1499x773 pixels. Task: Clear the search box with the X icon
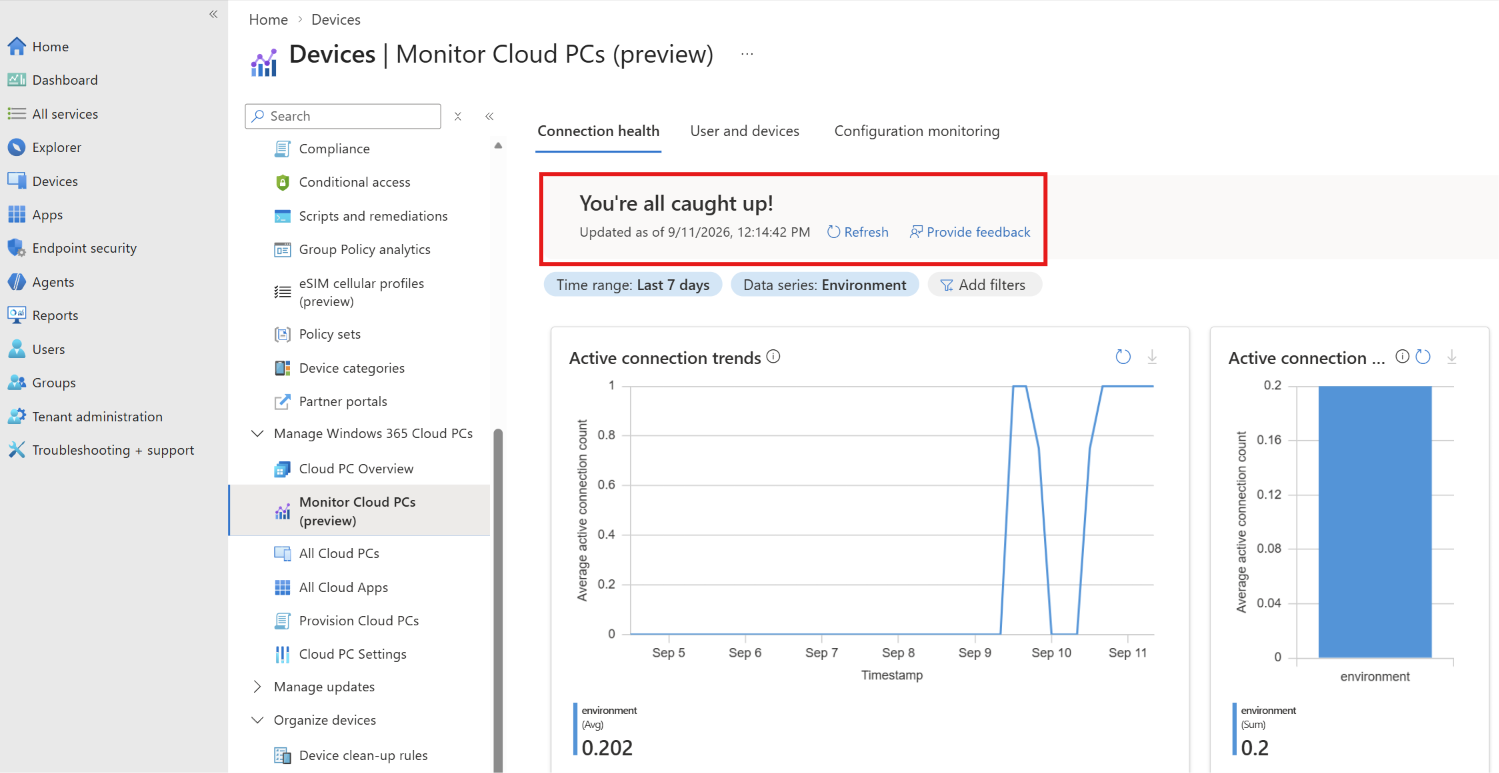click(458, 116)
